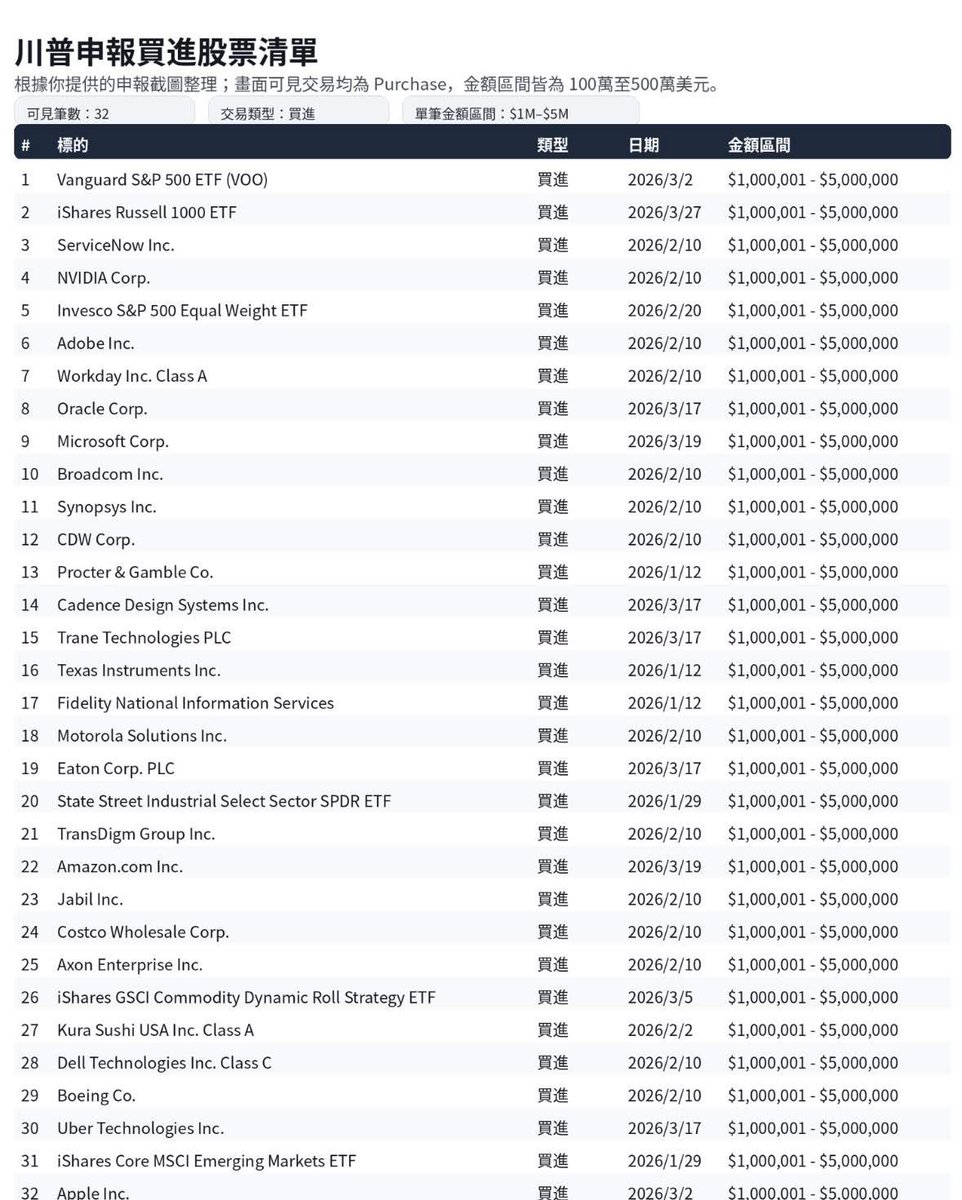This screenshot has height=1200, width=962.
Task: Select Fidelity National Information Services
Action: coord(195,703)
